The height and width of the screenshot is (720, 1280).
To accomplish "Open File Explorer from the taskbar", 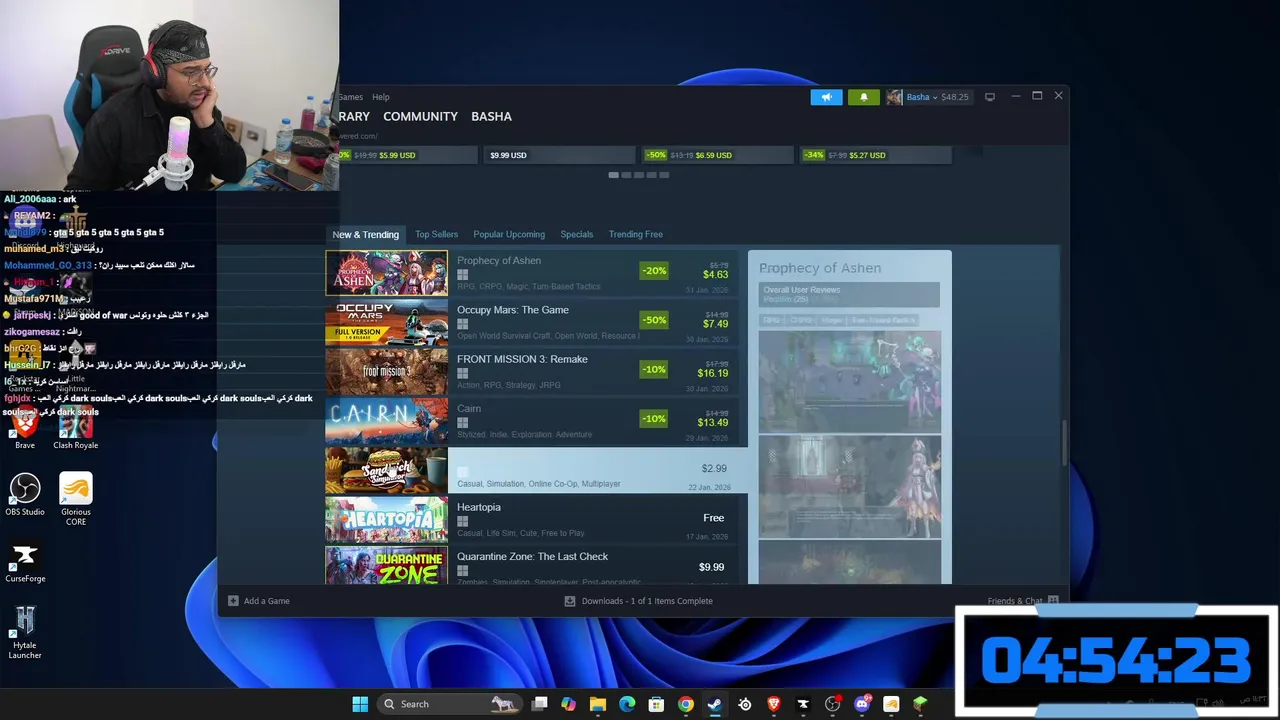I will [x=598, y=704].
